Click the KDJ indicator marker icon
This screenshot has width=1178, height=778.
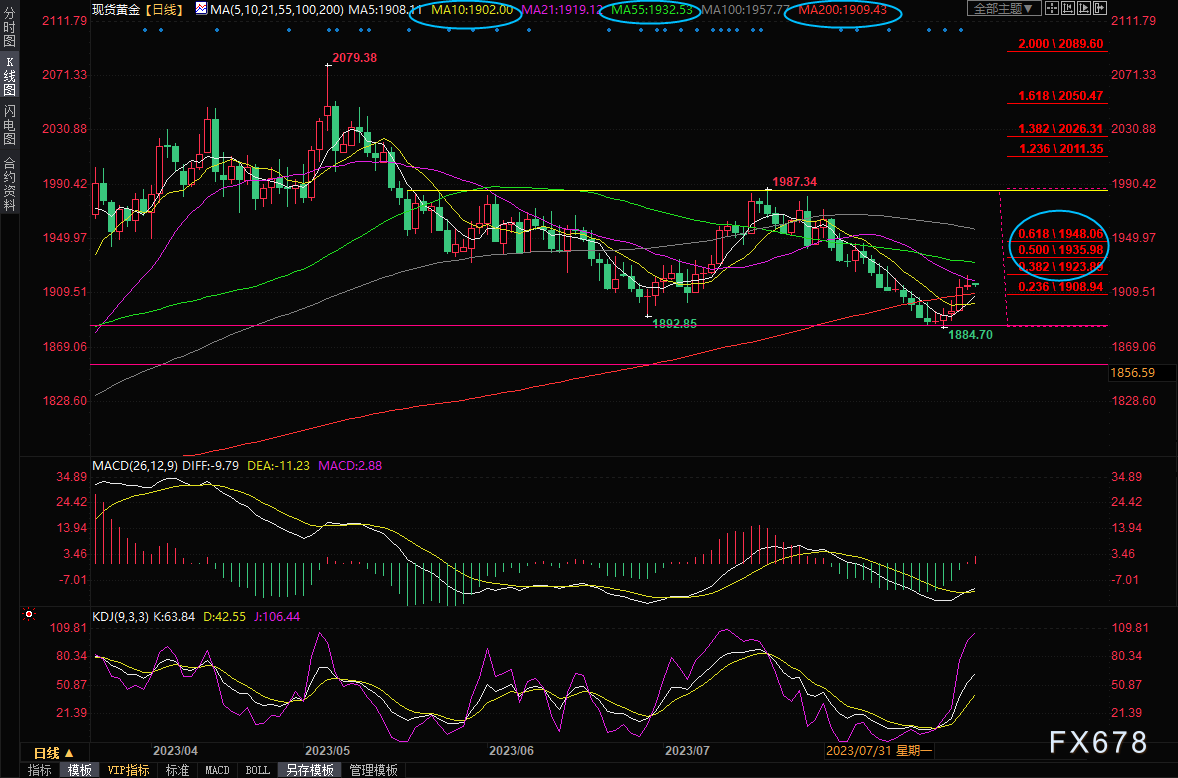tap(28, 614)
